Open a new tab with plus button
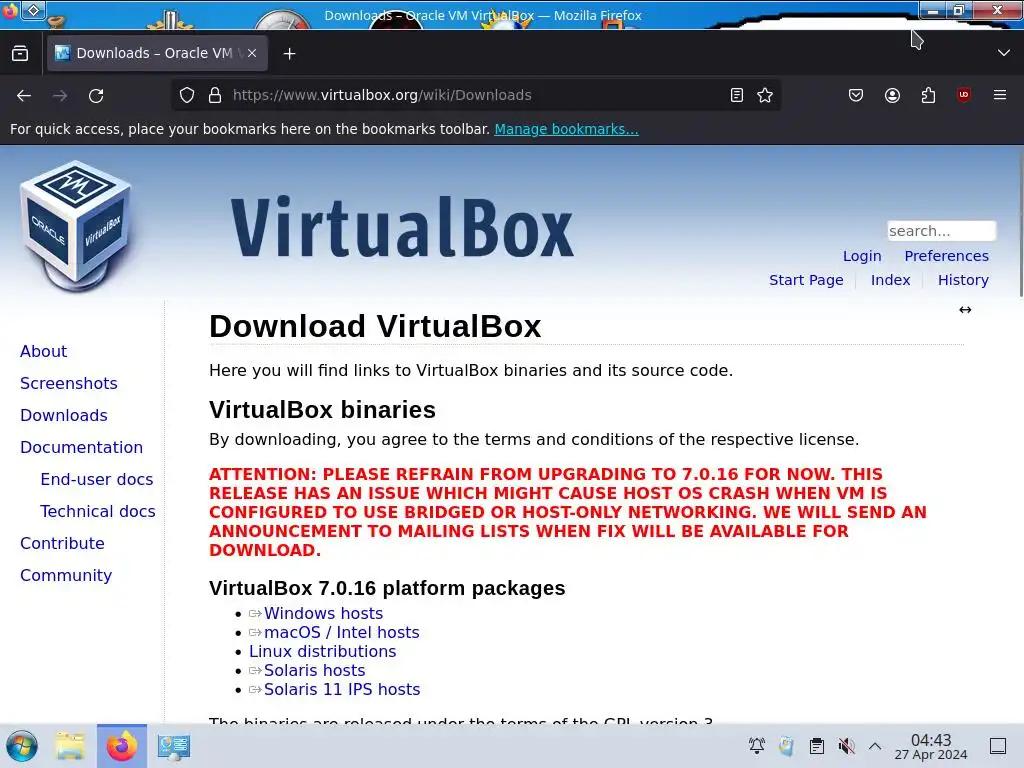Viewport: 1024px width, 768px height. pyautogui.click(x=289, y=54)
